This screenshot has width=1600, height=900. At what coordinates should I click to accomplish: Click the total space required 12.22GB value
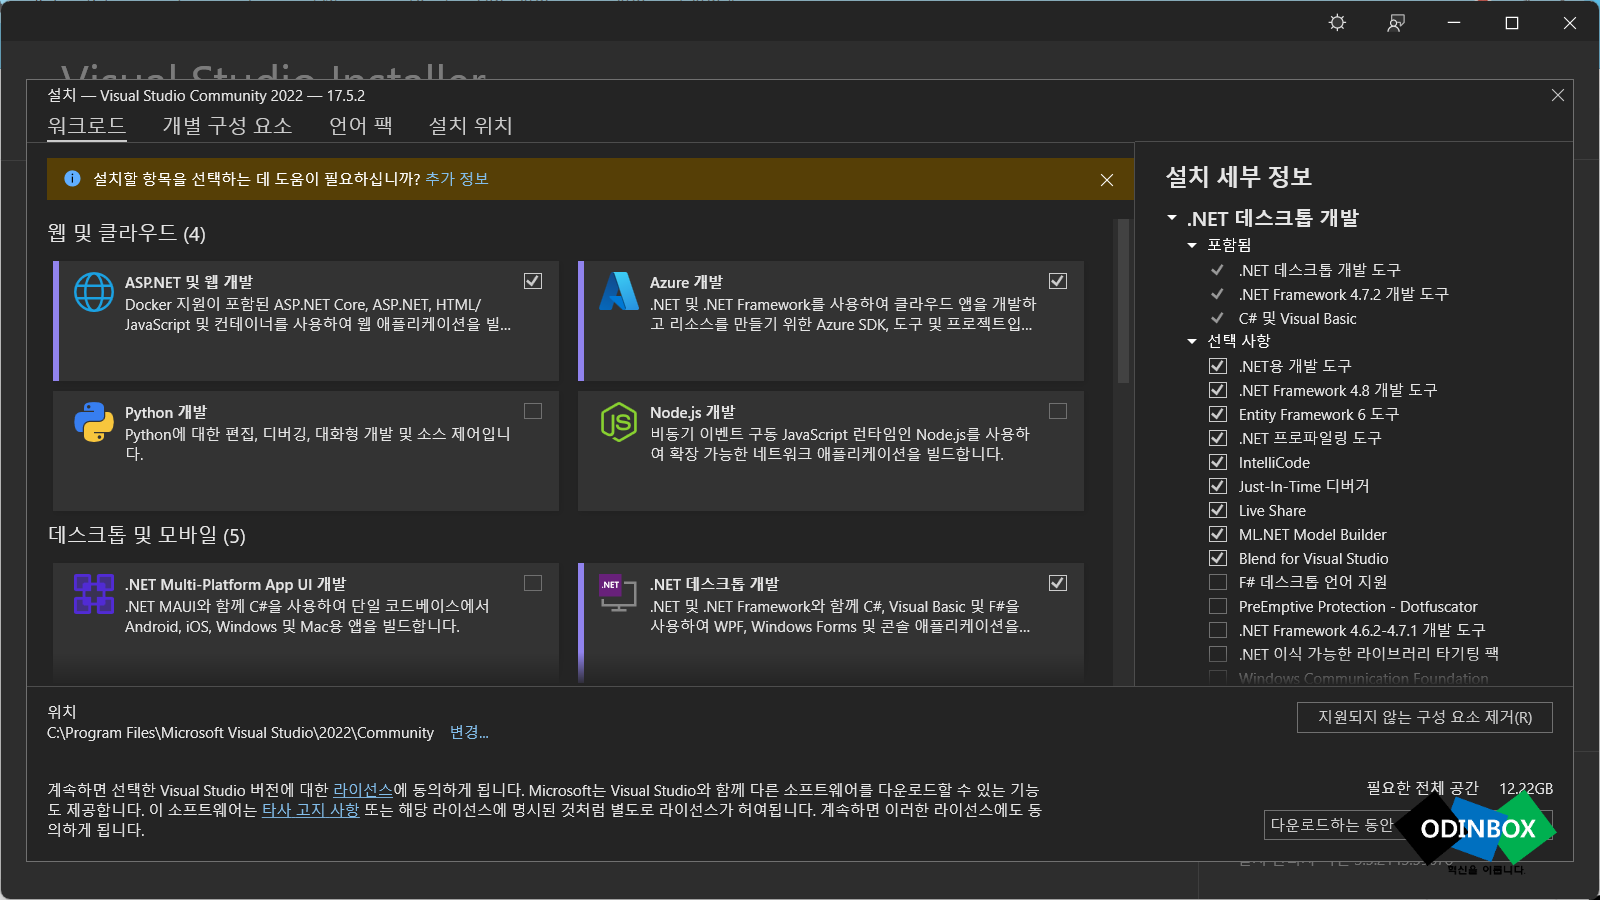pyautogui.click(x=1526, y=789)
